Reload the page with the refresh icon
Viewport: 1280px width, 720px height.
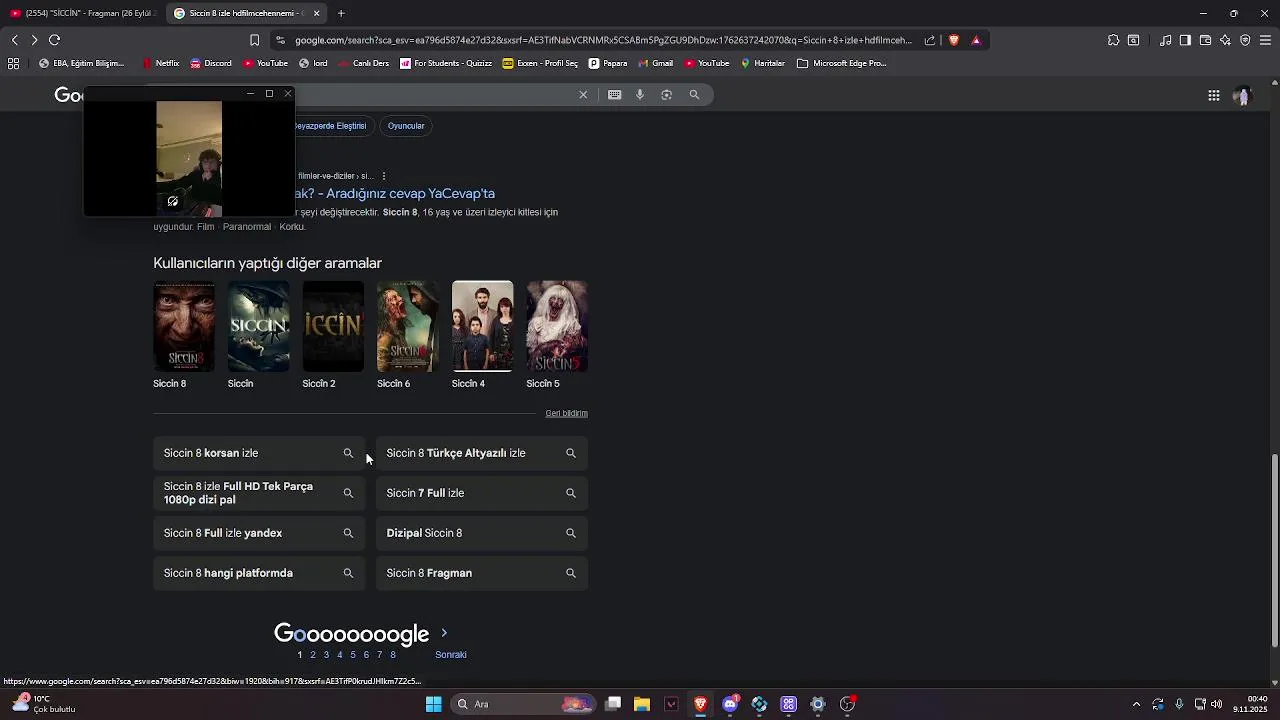(x=54, y=40)
